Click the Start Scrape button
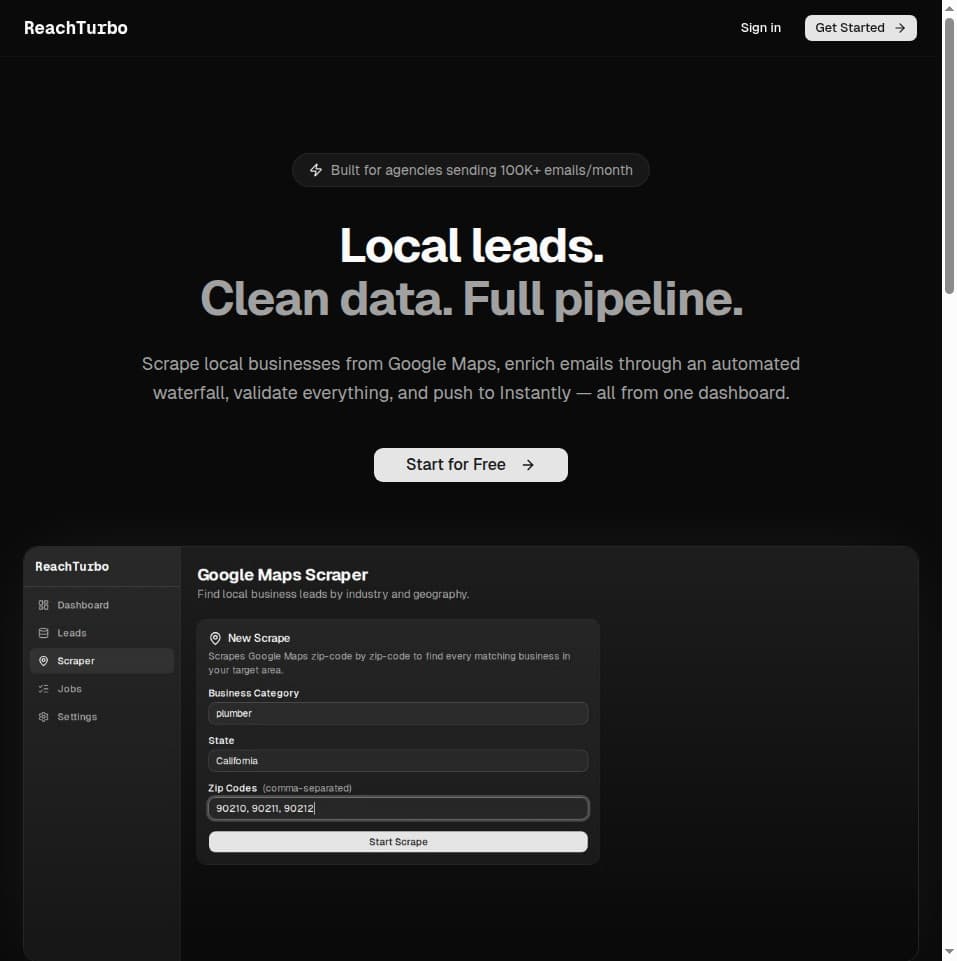Image resolution: width=957 pixels, height=961 pixels. [x=398, y=841]
